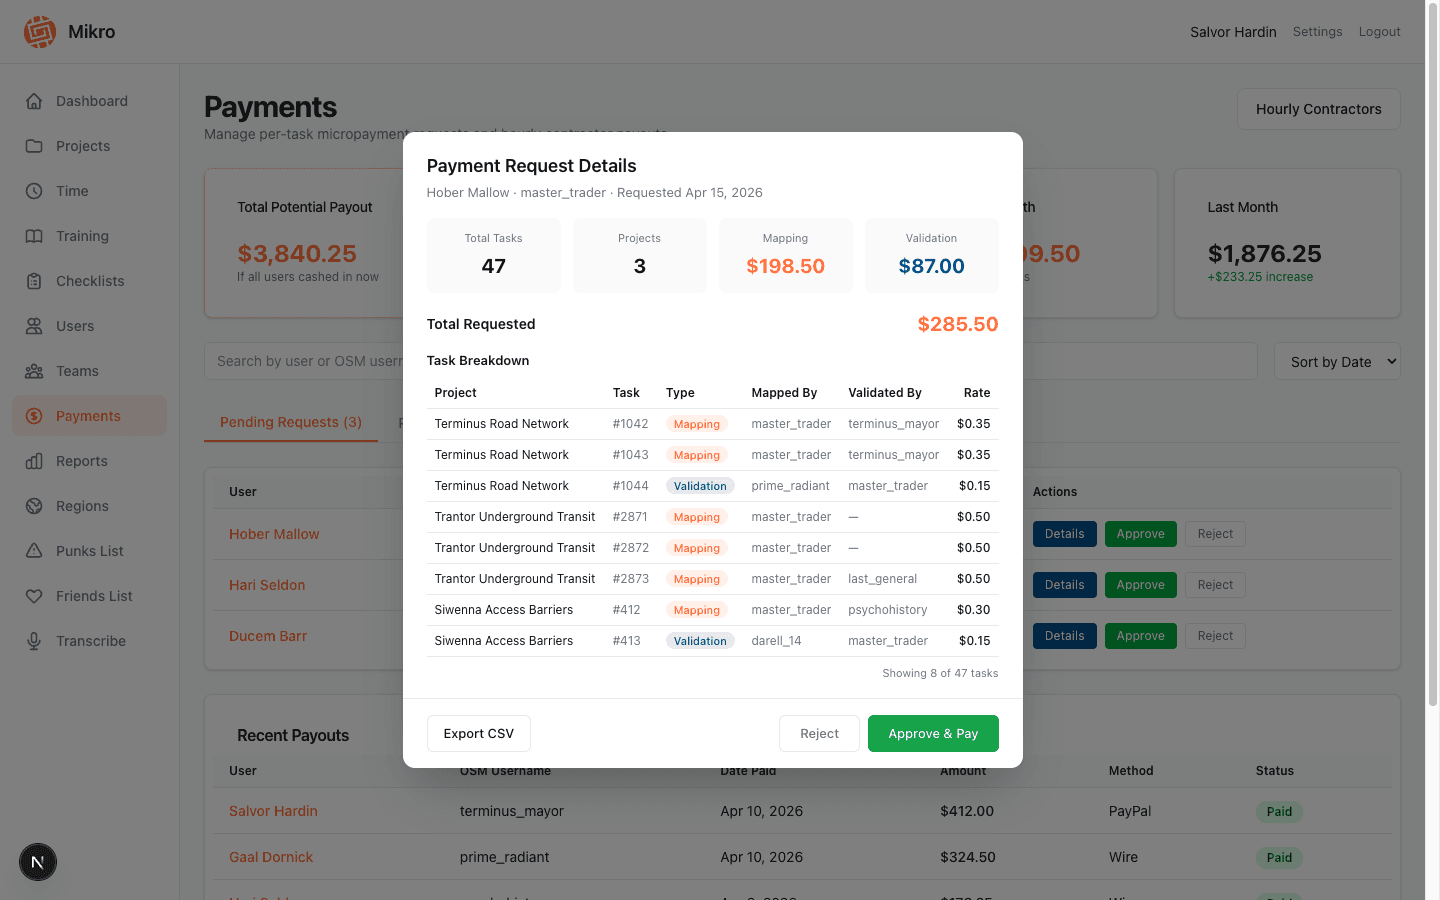Select the Regions globe icon

pyautogui.click(x=34, y=506)
